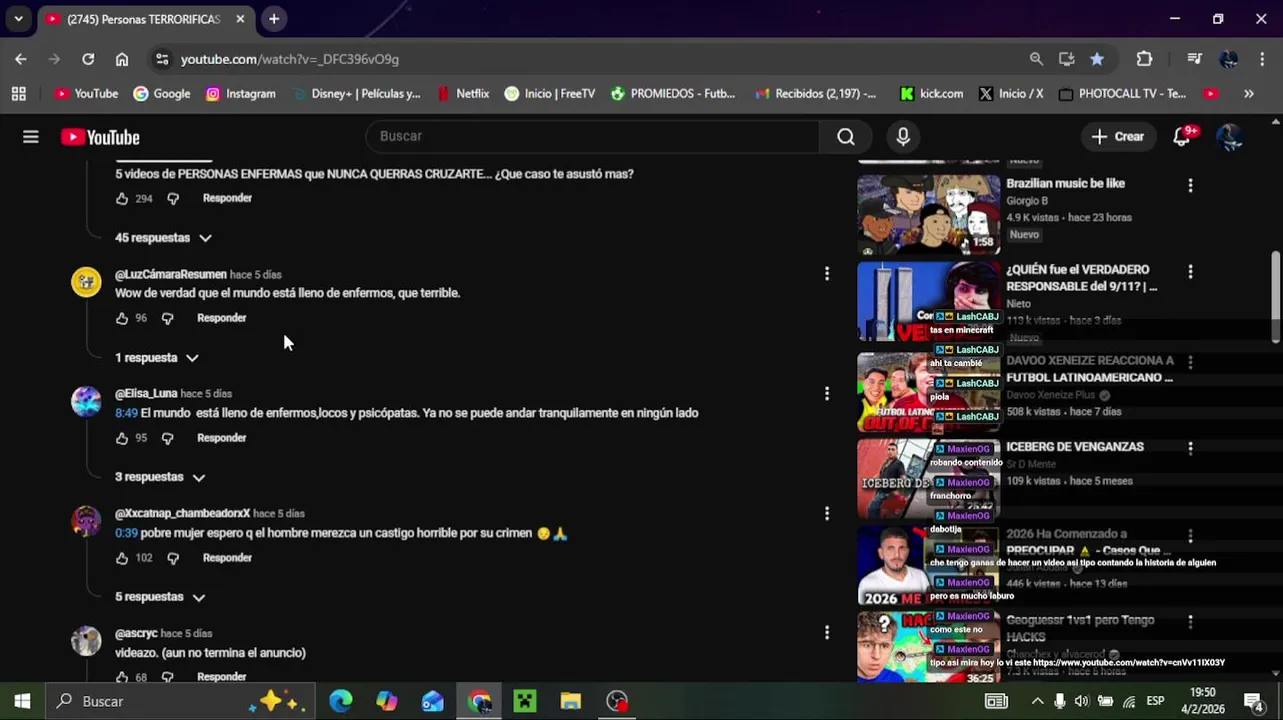Open the apps grid in bookmarks bar
1283x720 pixels.
pos(18,93)
